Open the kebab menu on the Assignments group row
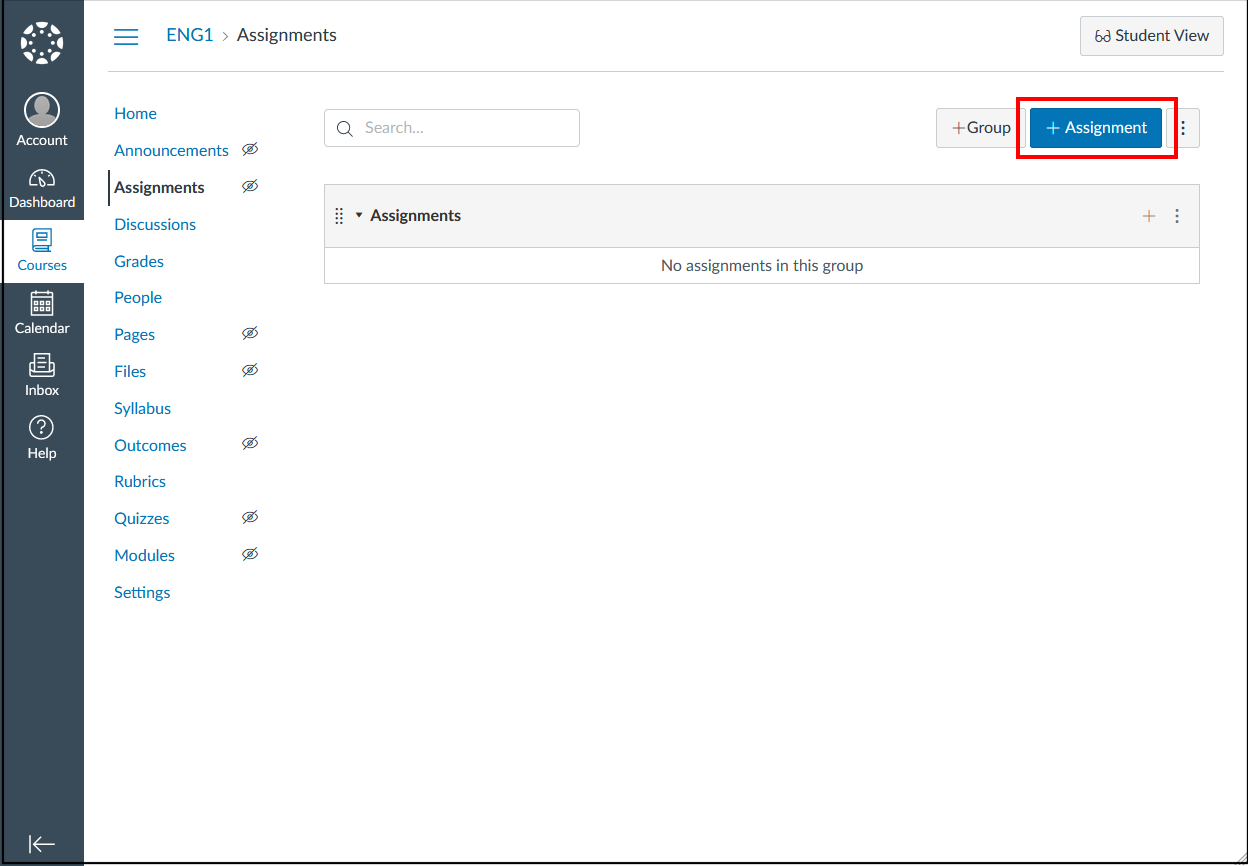1248x866 pixels. coord(1177,215)
